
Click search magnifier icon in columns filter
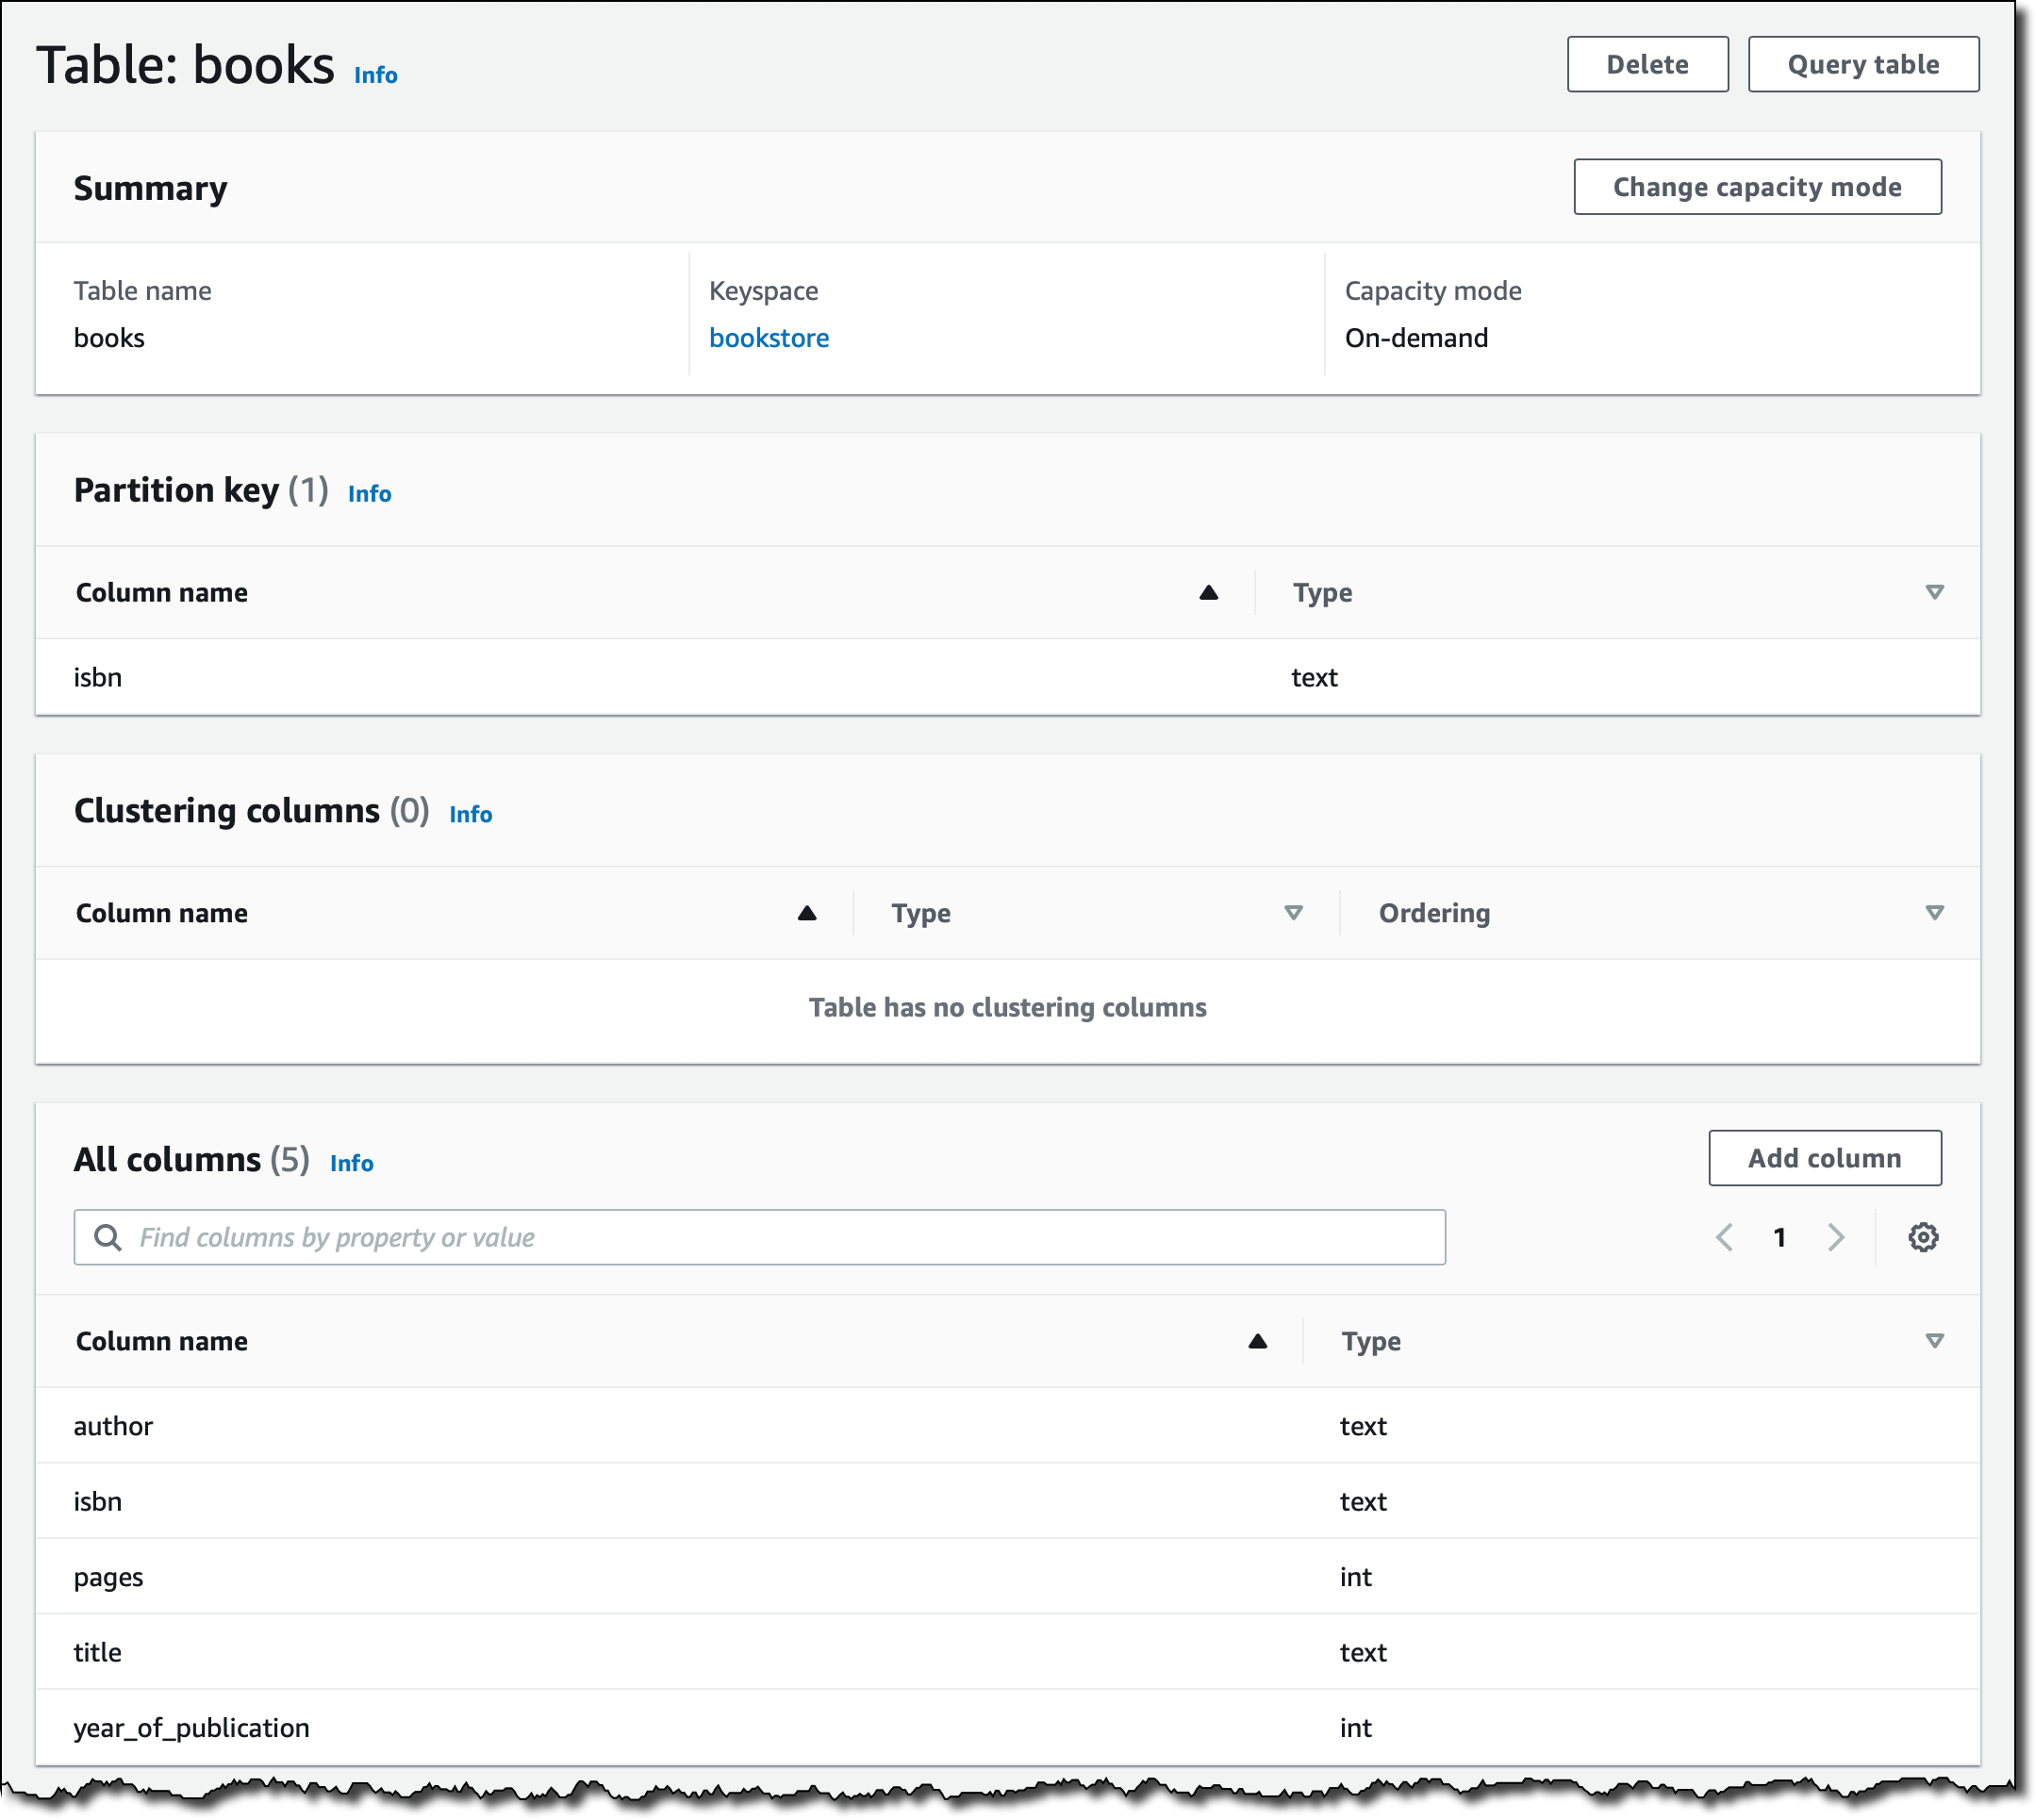(107, 1237)
